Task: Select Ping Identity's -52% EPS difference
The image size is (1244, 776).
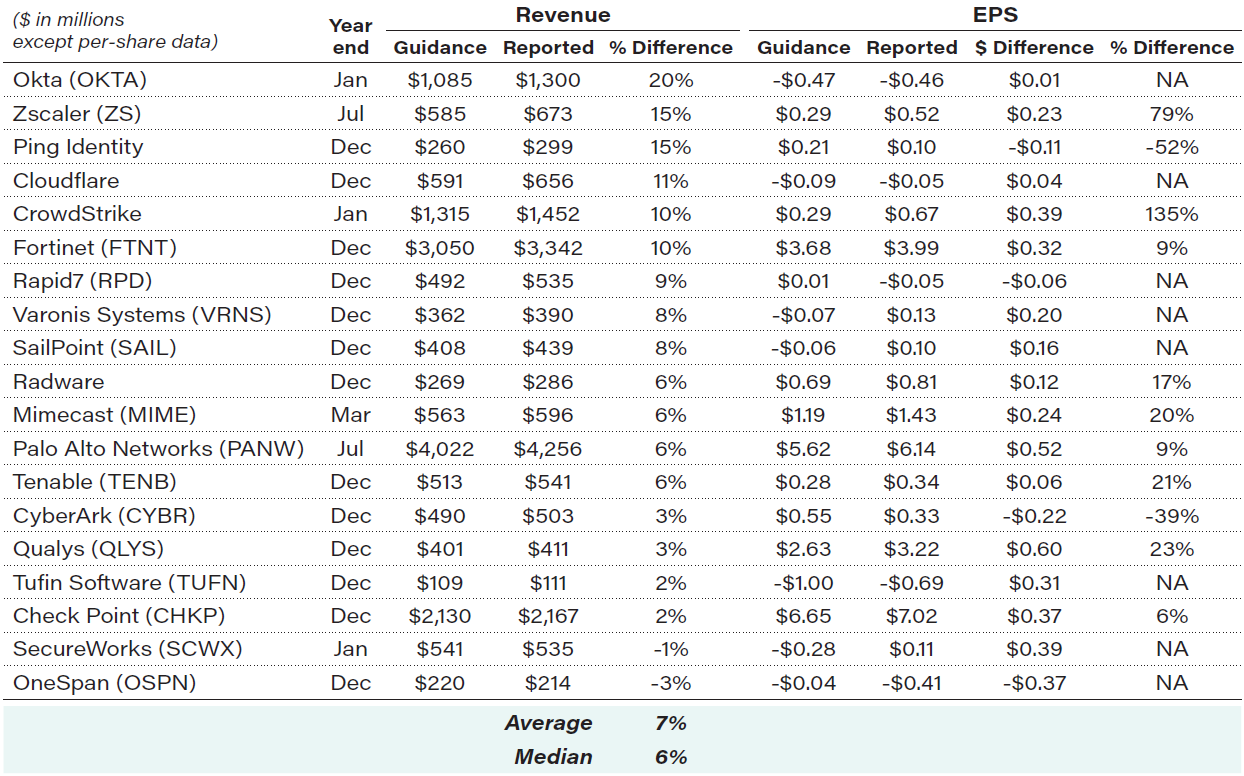Action: (1171, 147)
